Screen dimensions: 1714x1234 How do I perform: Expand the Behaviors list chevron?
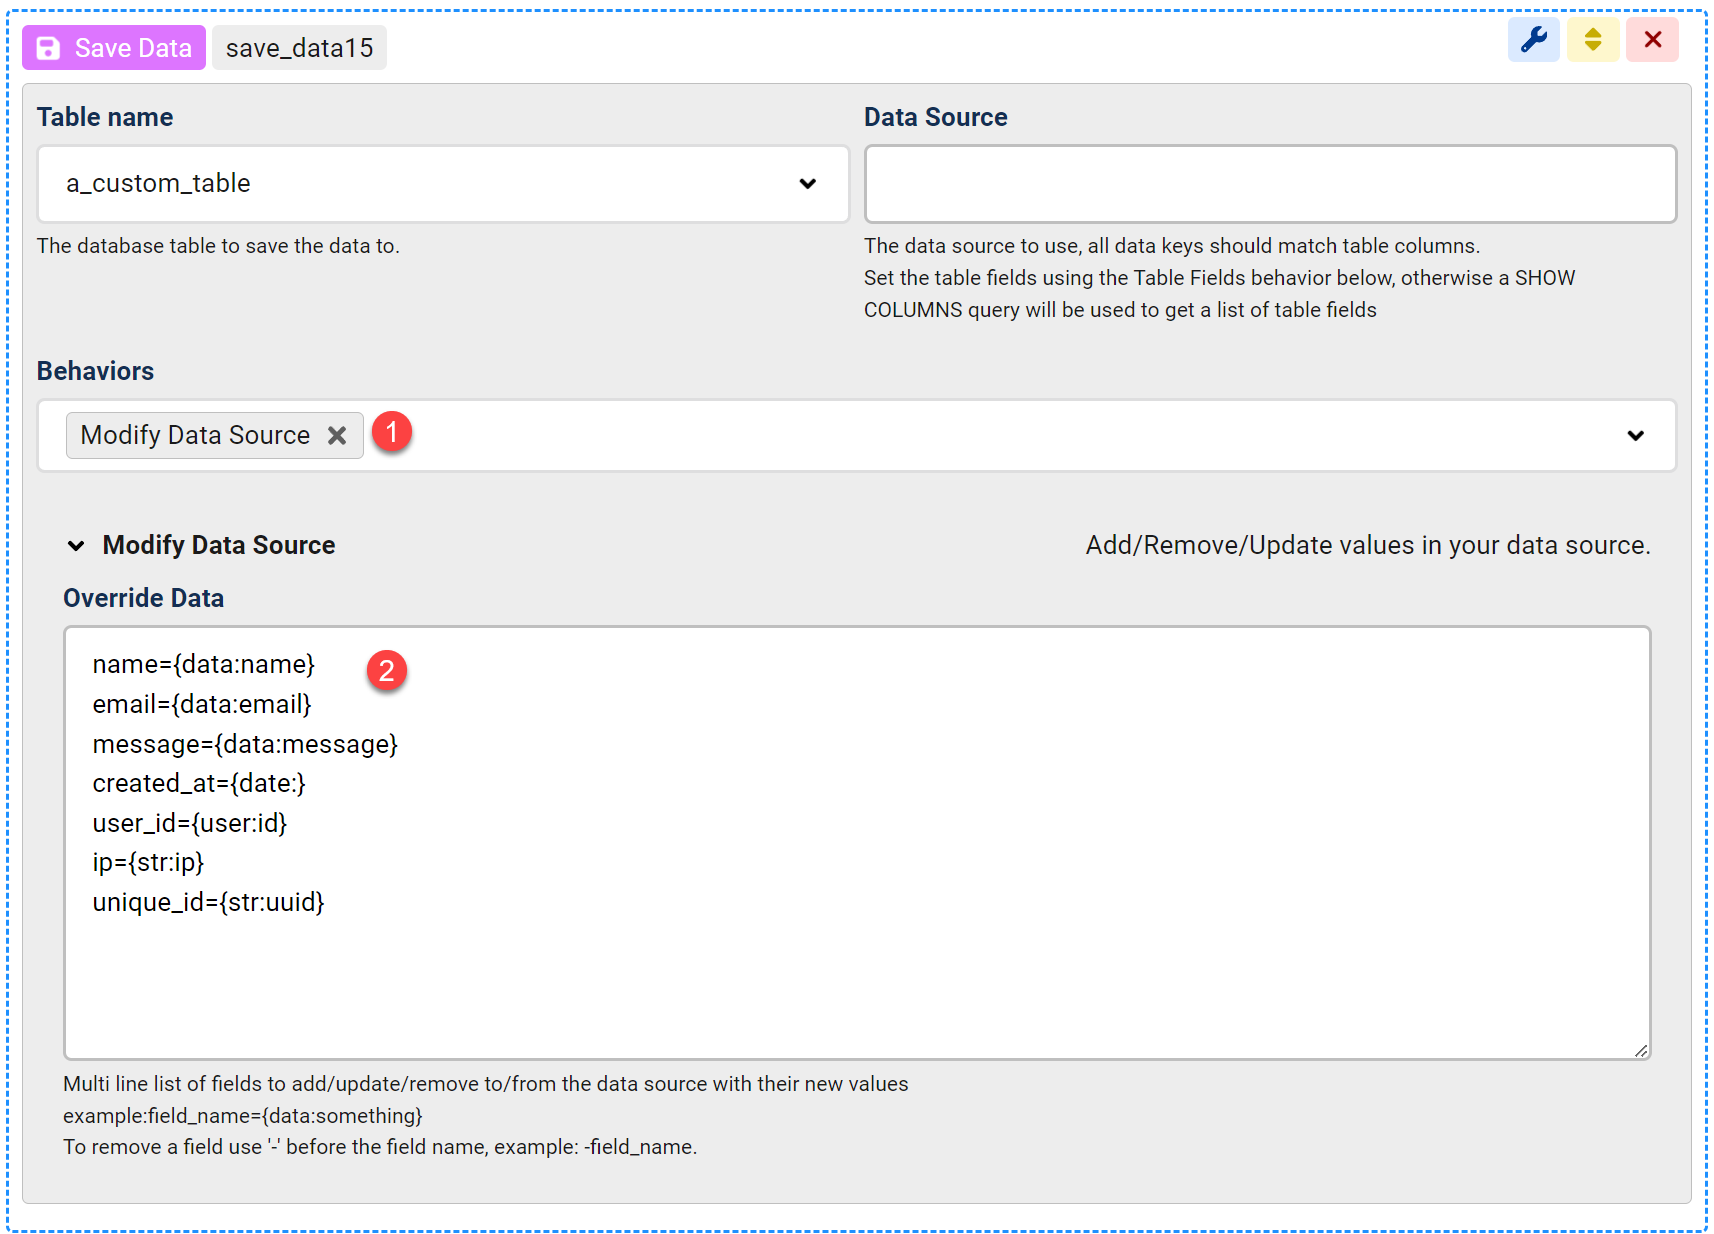point(1635,436)
